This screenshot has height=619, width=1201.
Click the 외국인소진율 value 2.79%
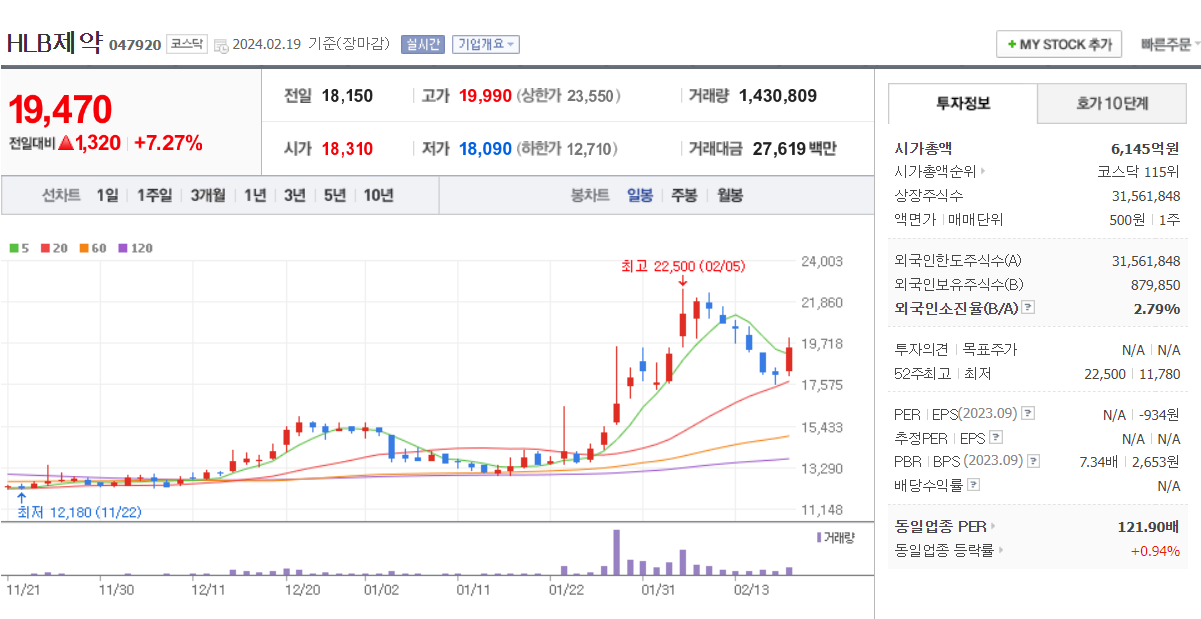[1157, 308]
